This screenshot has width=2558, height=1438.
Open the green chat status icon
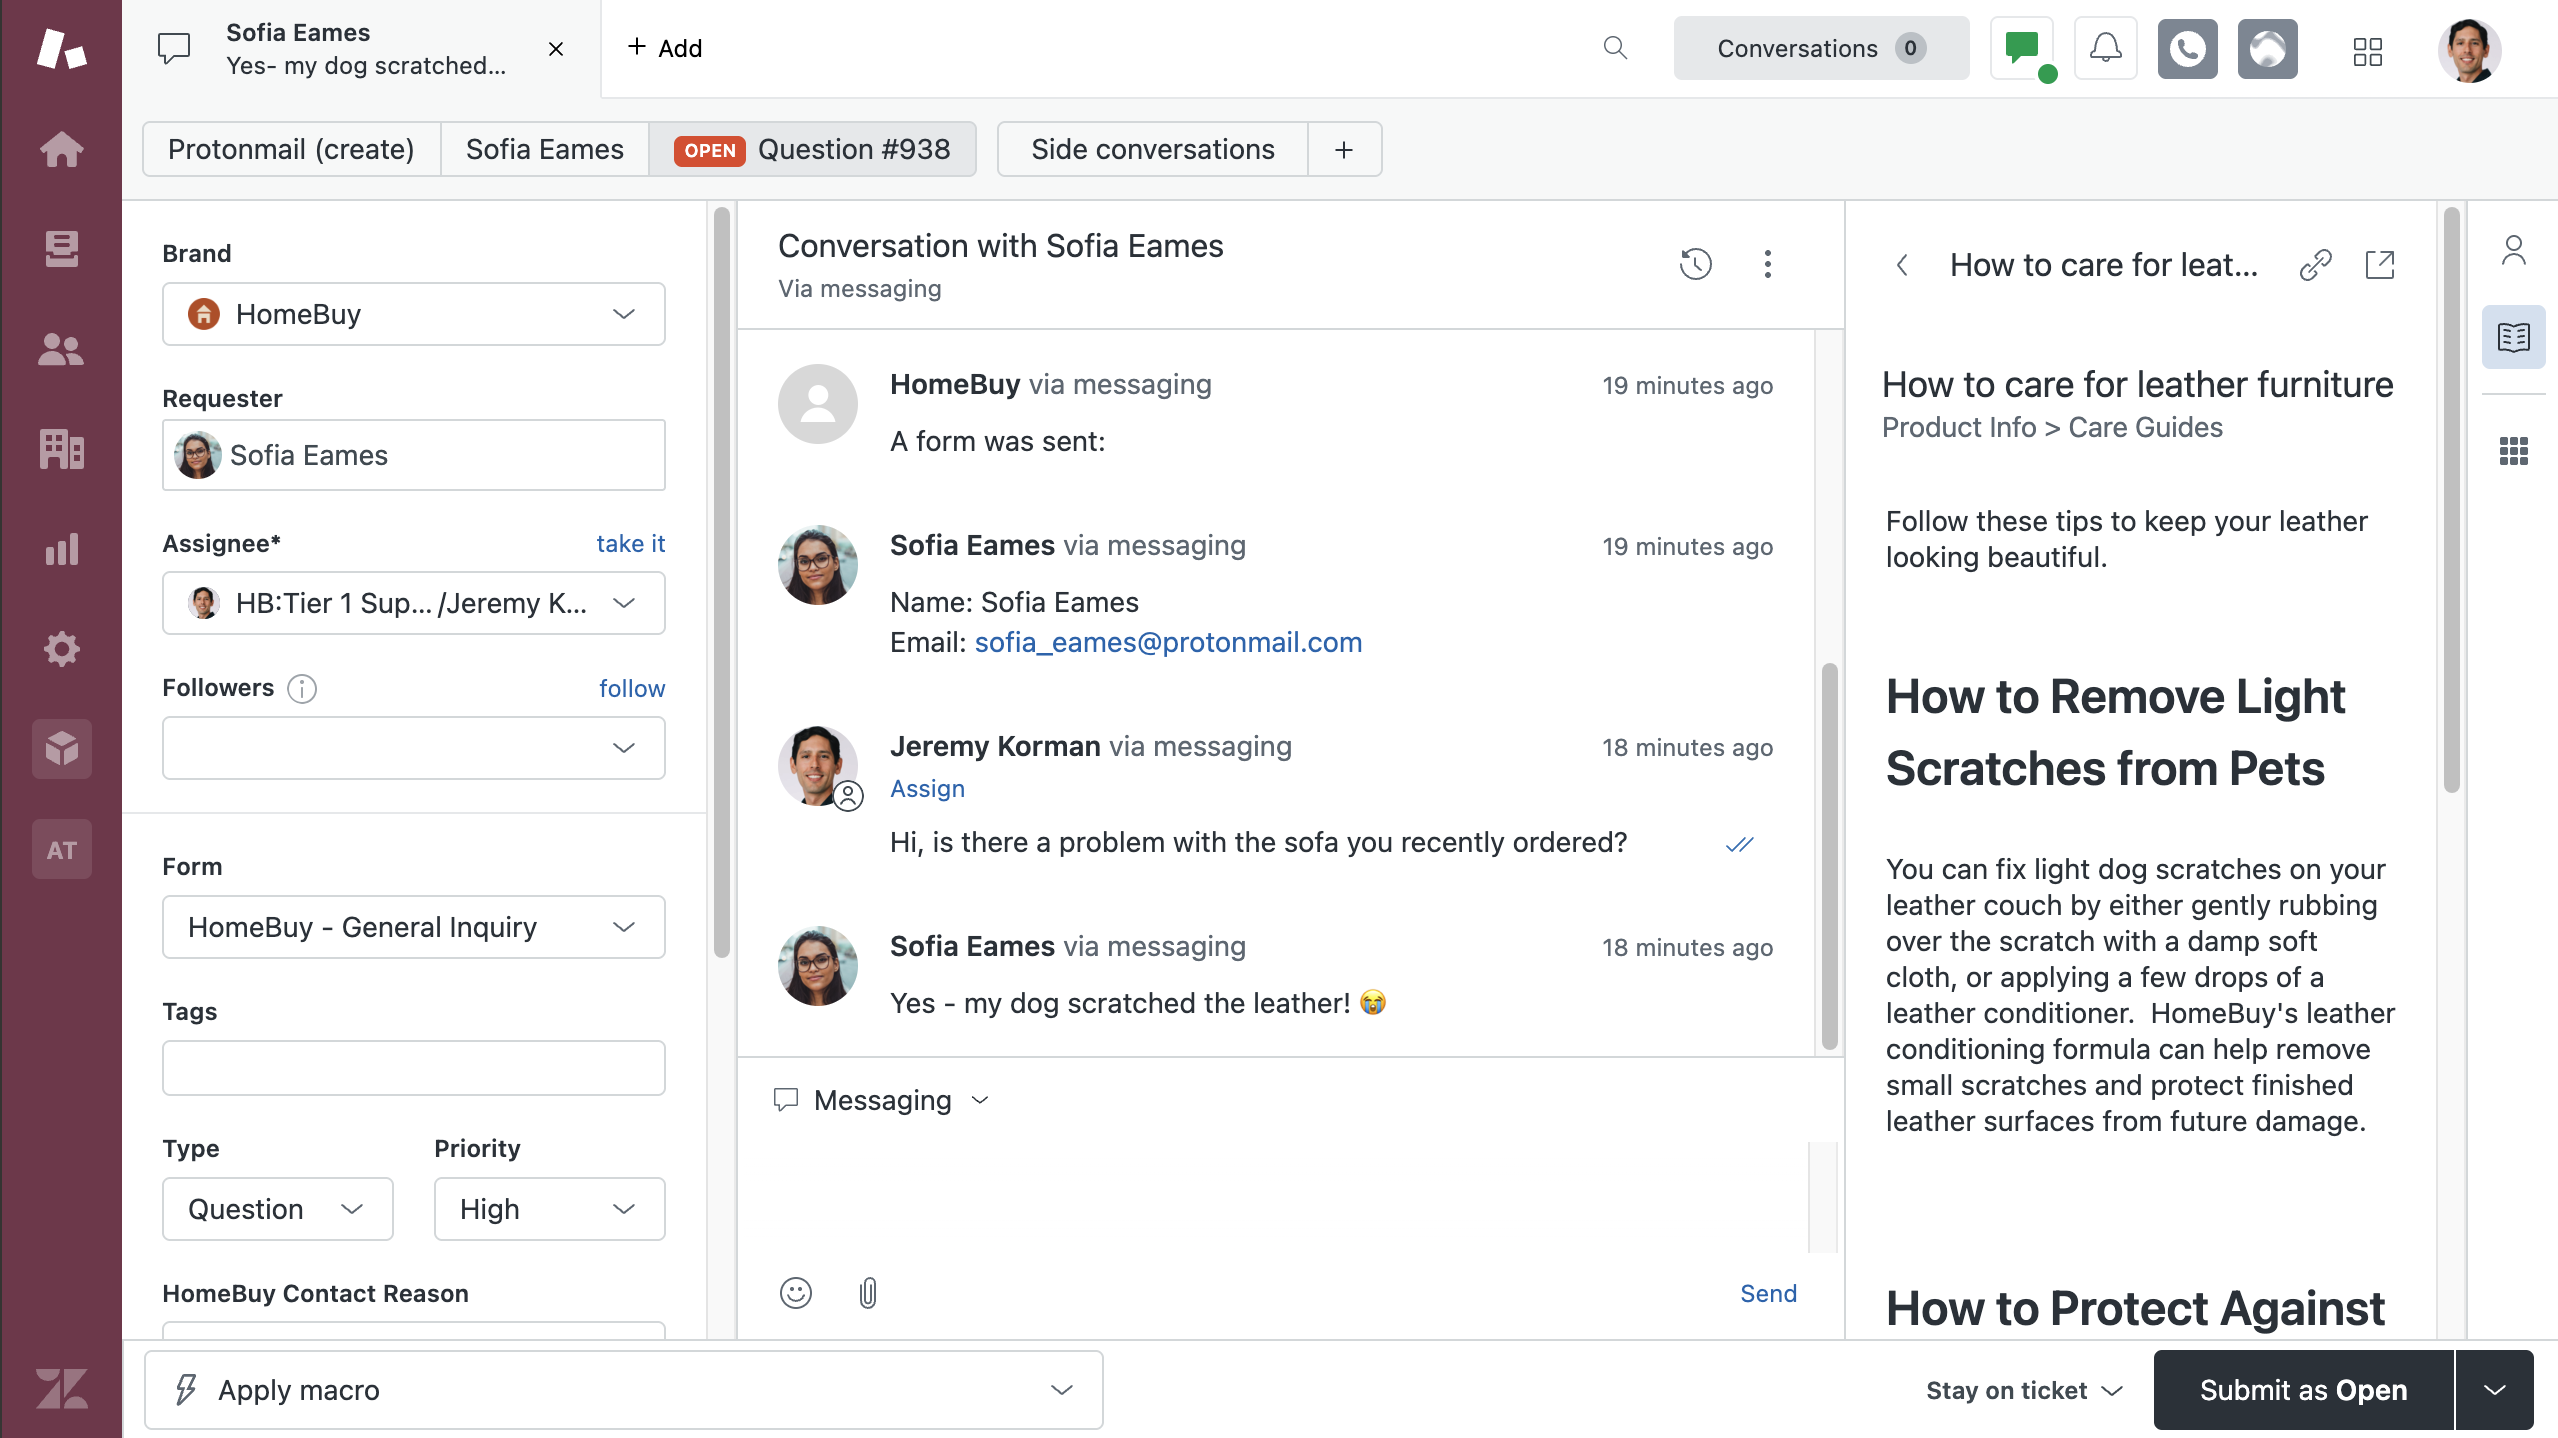tap(2023, 48)
